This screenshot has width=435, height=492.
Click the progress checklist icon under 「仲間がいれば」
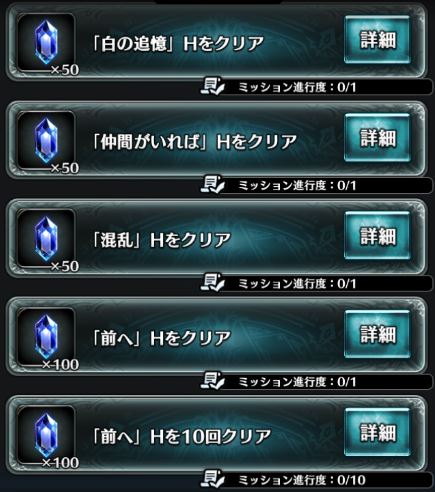click(212, 185)
